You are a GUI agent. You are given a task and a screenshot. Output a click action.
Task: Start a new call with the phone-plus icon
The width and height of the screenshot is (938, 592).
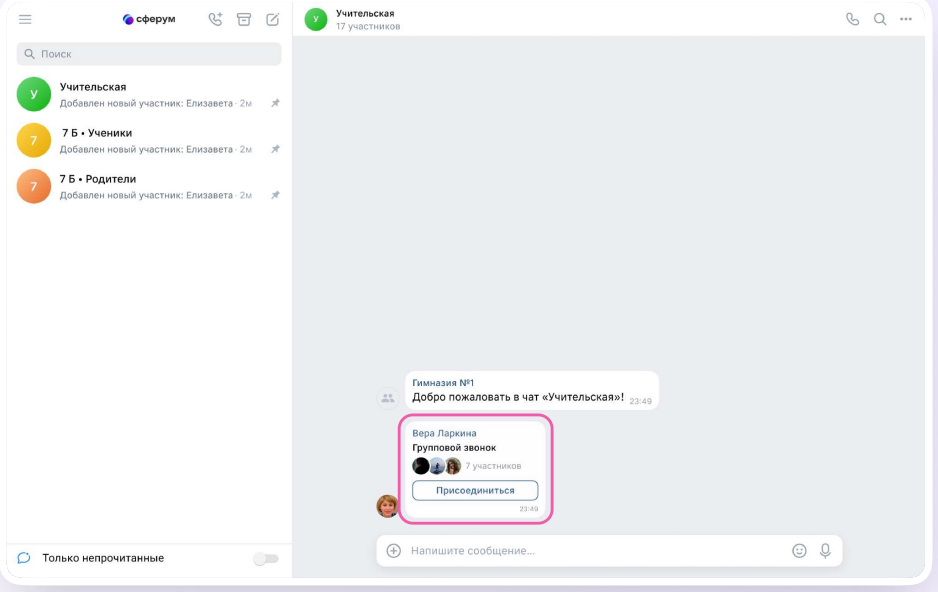tap(215, 19)
